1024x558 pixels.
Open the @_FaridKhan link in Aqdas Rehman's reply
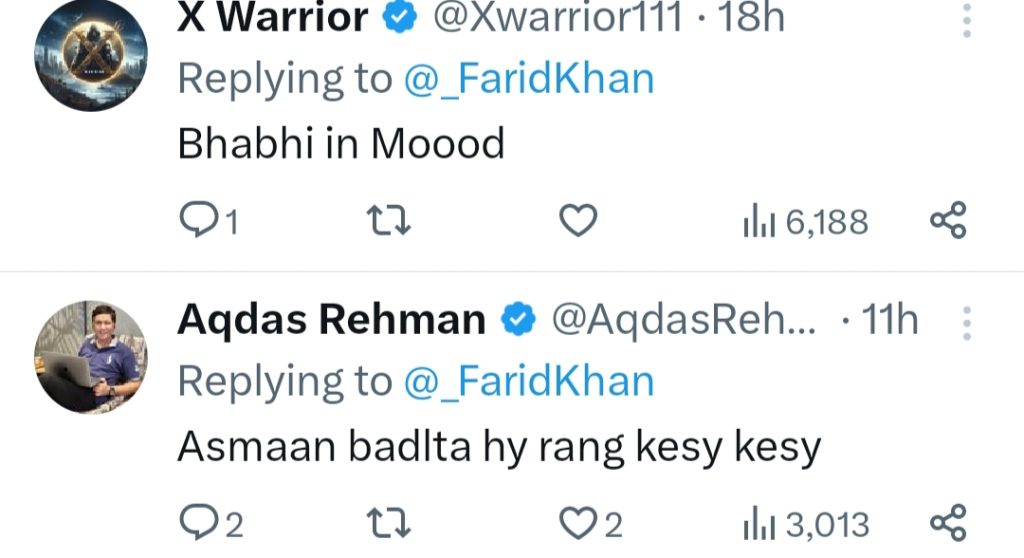[x=528, y=381]
